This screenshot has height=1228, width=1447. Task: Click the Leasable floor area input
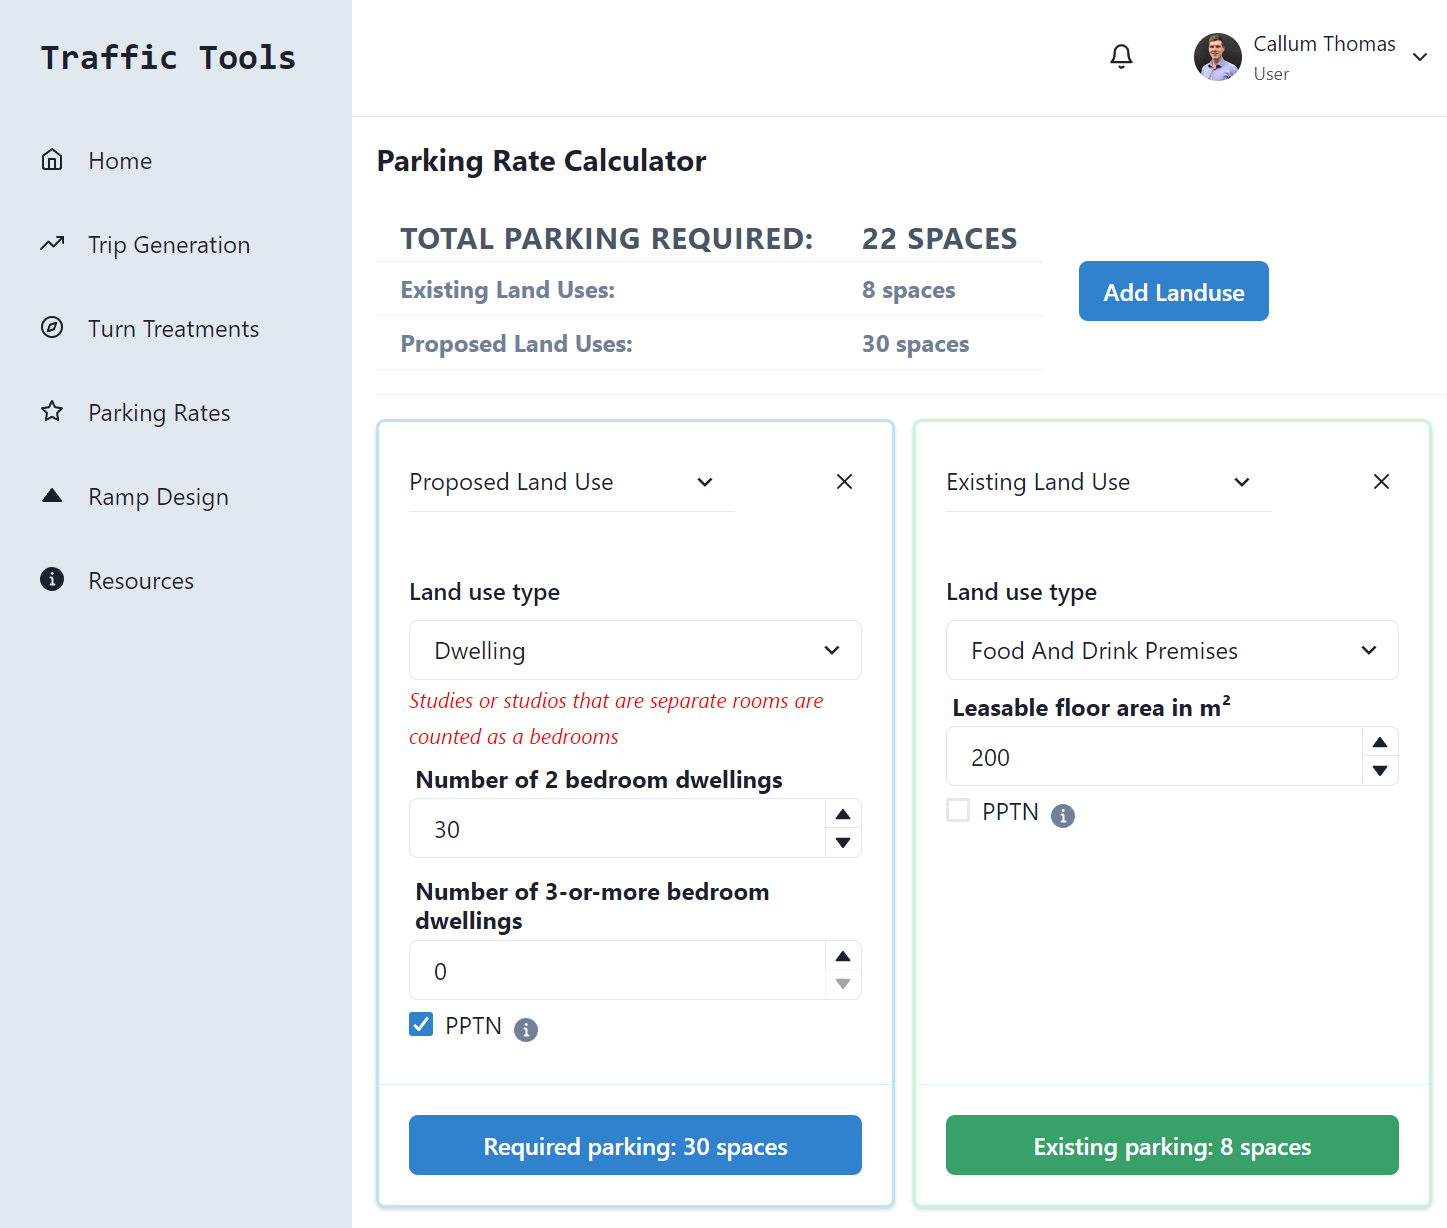(1154, 756)
